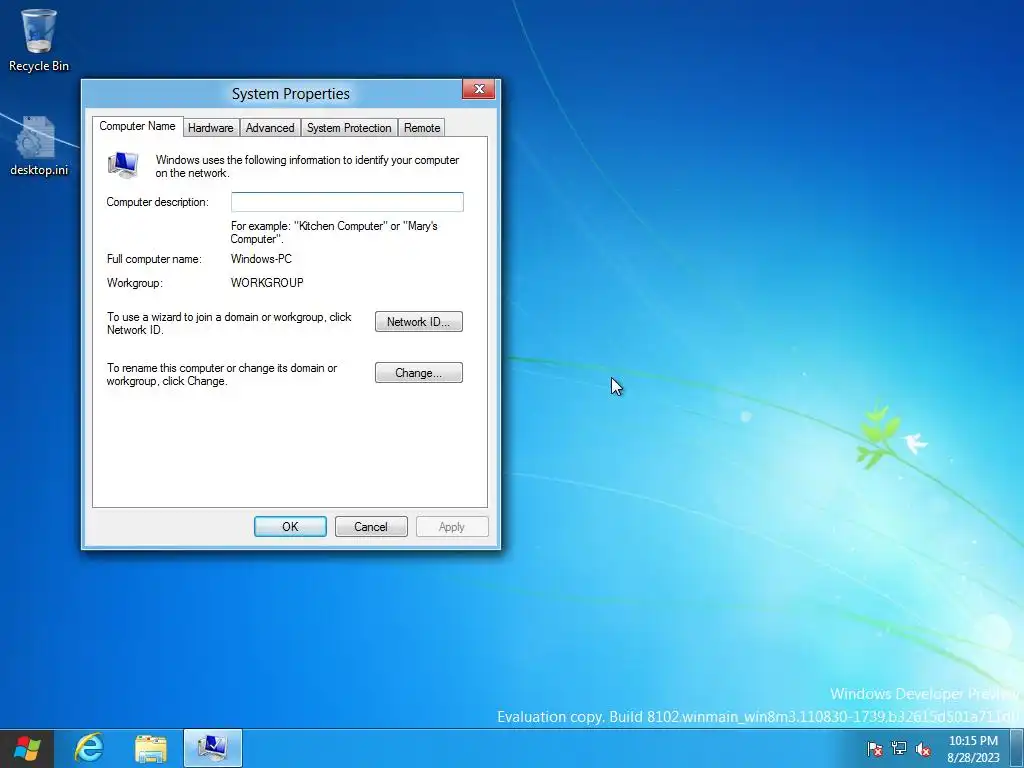Click the Show desktop strip

pyautogui.click(x=1017, y=748)
